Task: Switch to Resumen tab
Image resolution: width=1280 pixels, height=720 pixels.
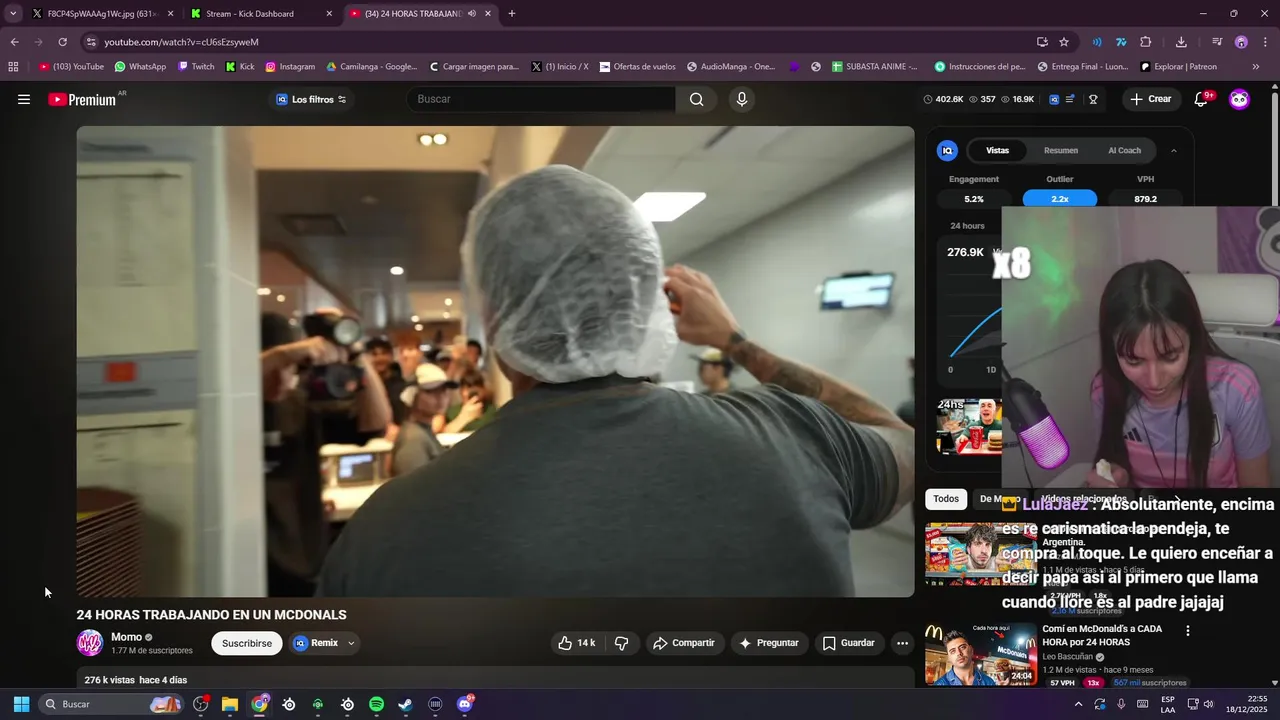Action: 1061,151
